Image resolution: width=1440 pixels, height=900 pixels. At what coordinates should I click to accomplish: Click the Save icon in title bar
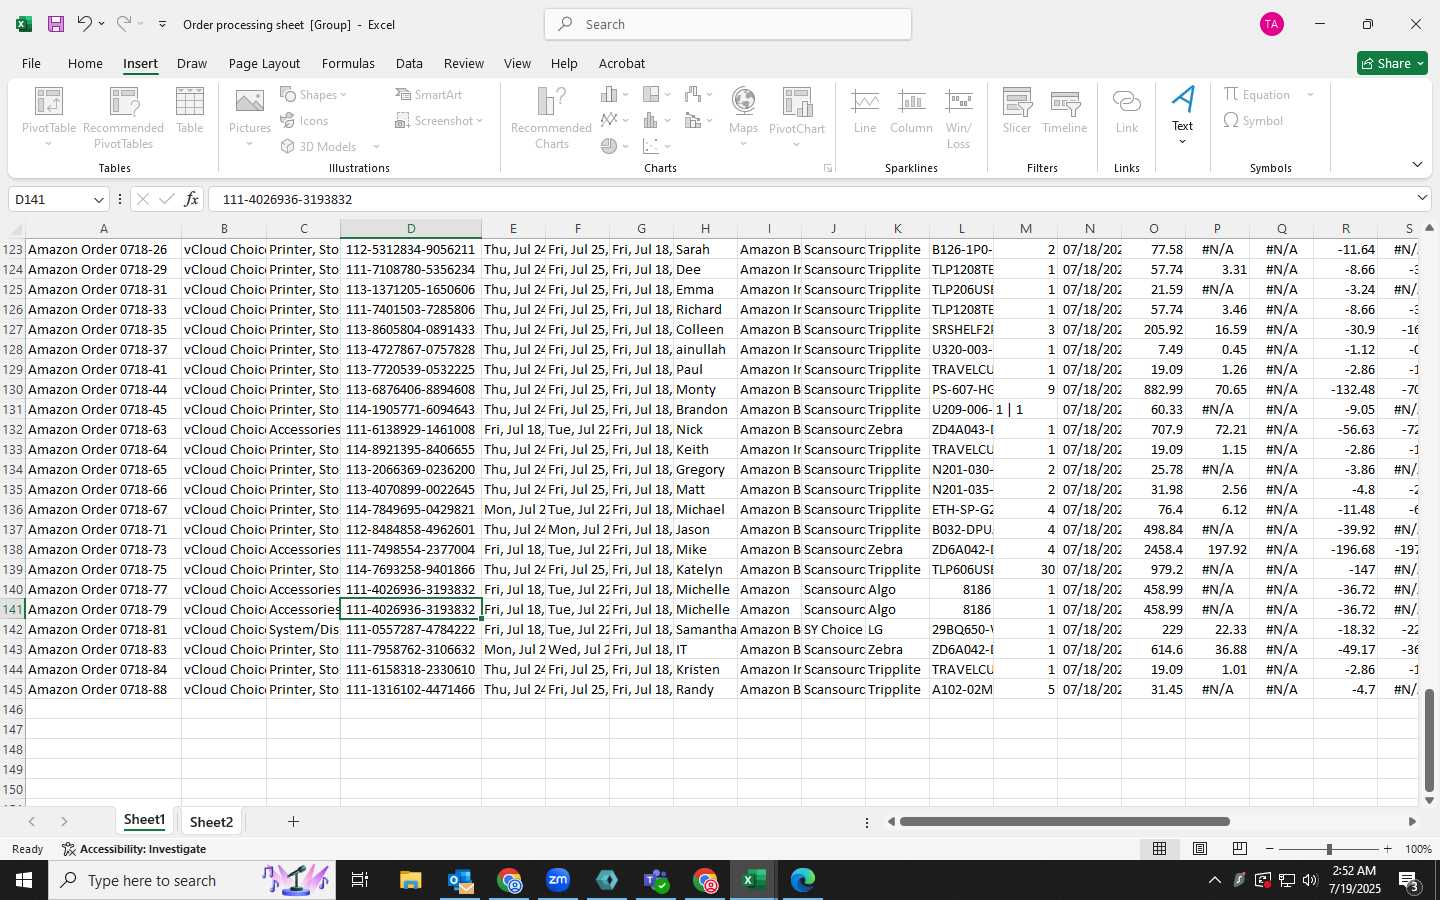56,24
